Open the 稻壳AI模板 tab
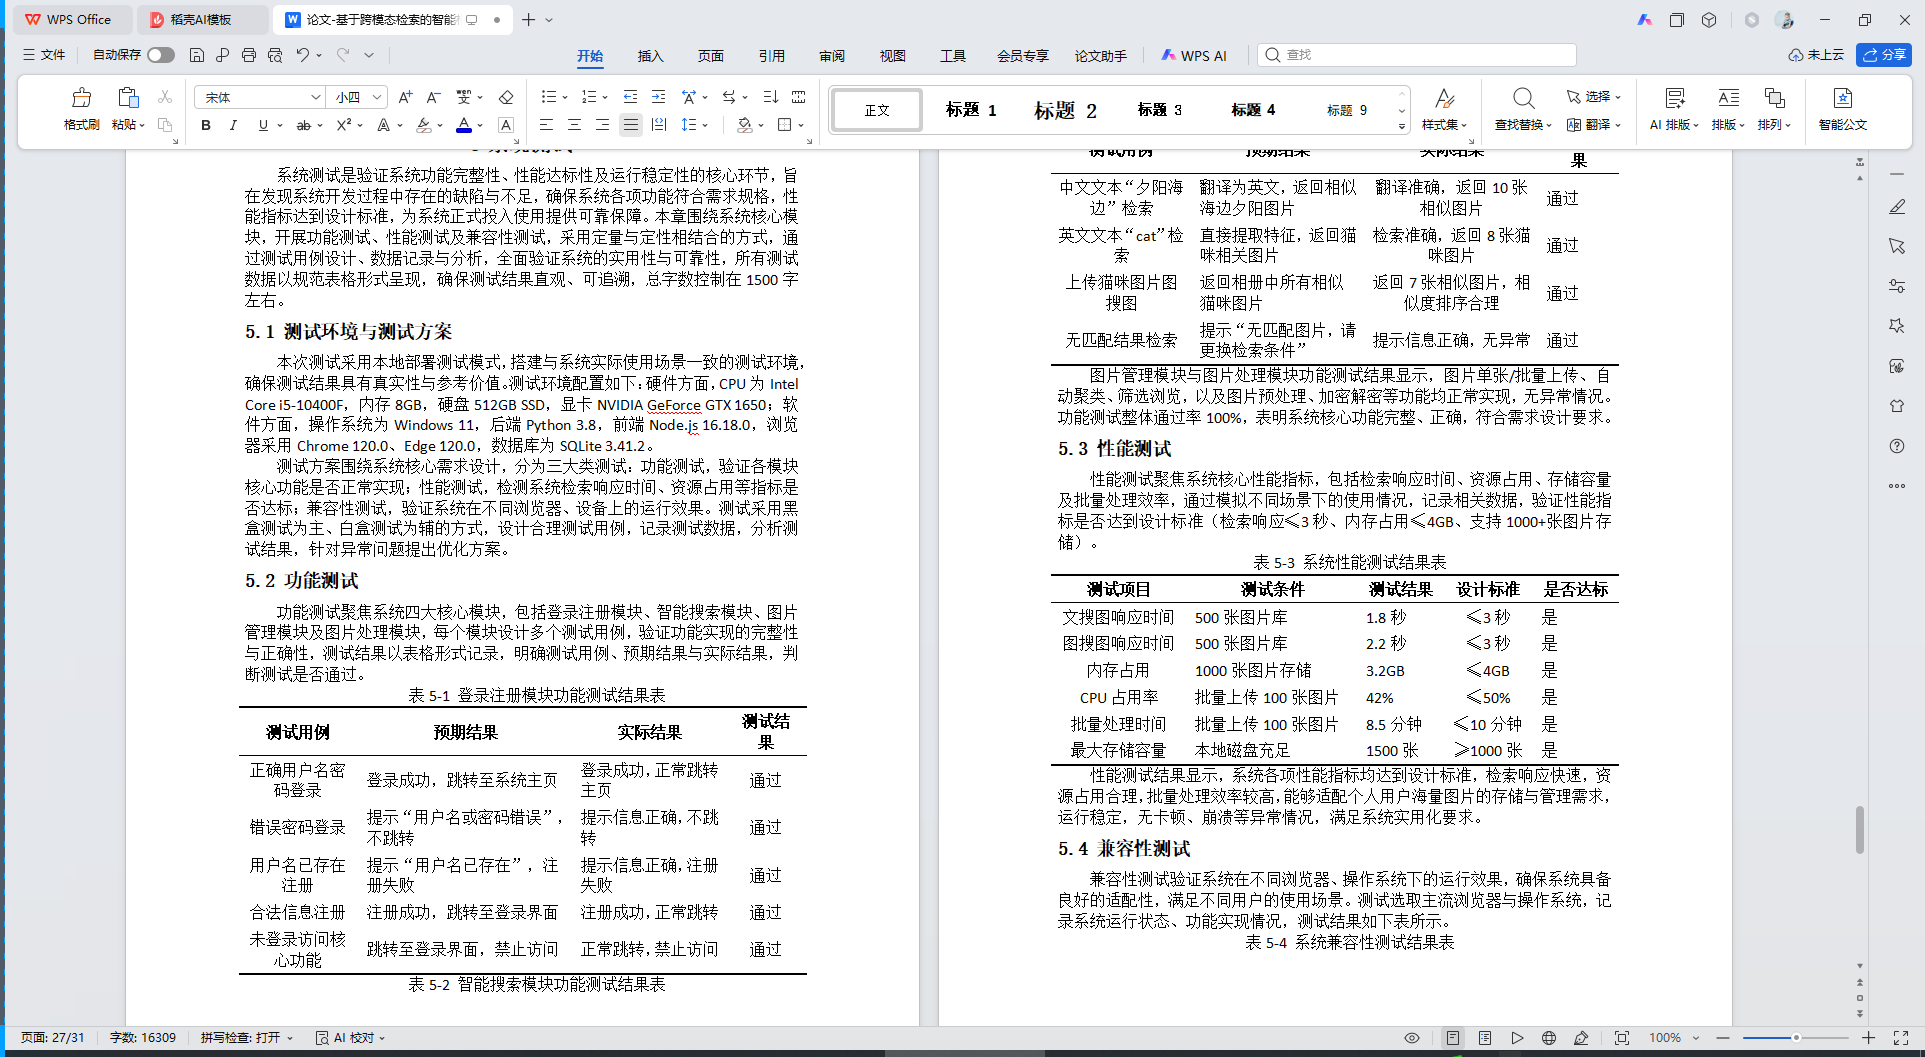1925x1057 pixels. pos(201,19)
